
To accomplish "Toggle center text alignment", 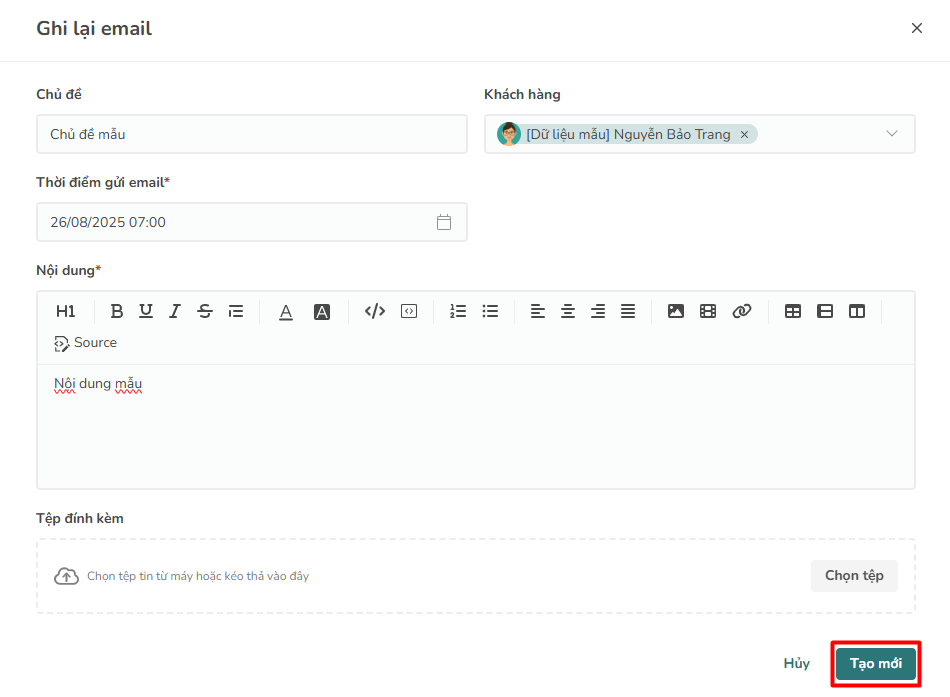I will click(568, 311).
